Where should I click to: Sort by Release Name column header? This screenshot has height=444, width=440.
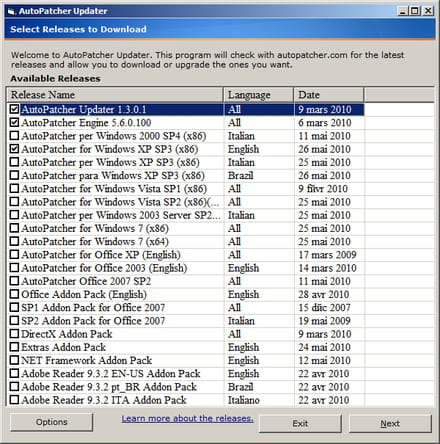[x=115, y=95]
